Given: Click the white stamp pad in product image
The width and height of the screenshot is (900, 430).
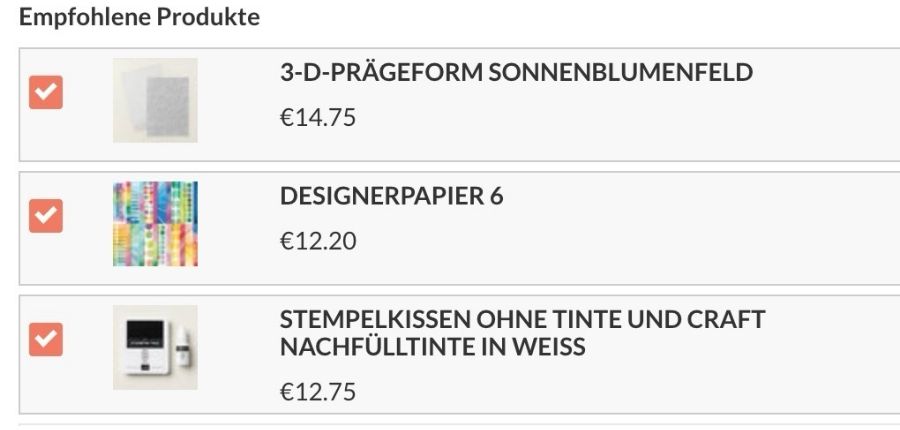Looking at the screenshot, I should (146, 347).
